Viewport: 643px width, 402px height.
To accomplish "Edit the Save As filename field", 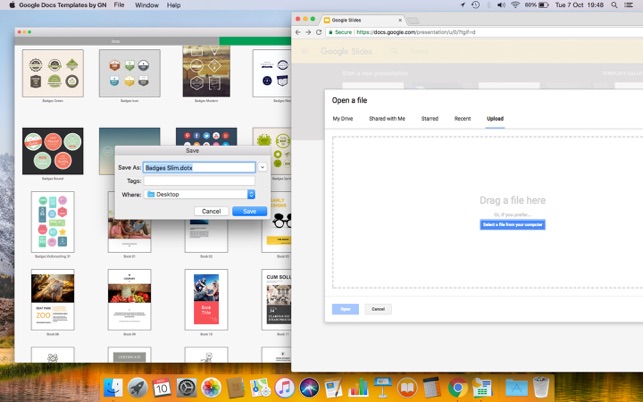I will [199, 167].
